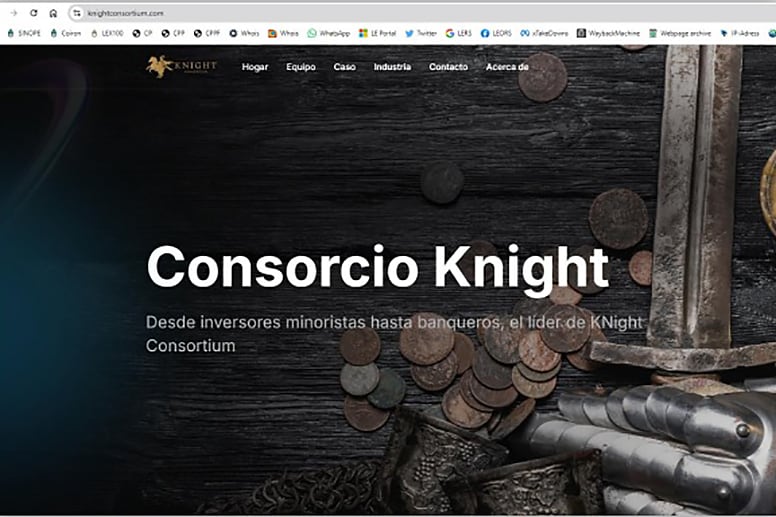Open the WaybackMachine bookmark
Viewport: 776px width, 517px height.
(x=608, y=33)
